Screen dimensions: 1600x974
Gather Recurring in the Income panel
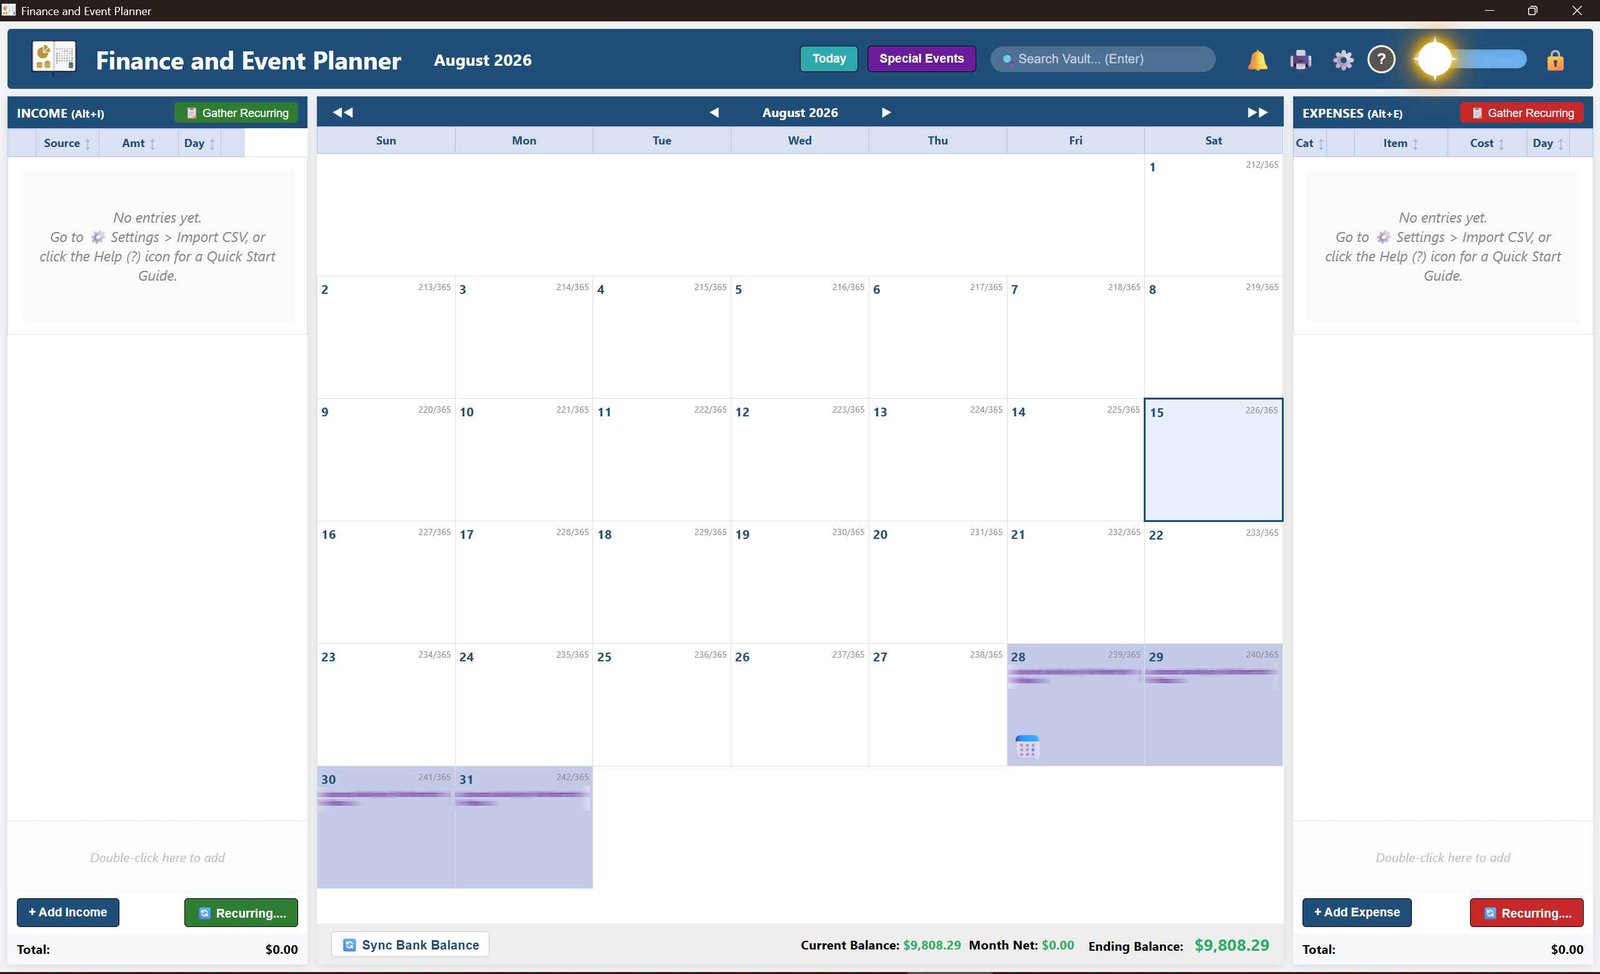pyautogui.click(x=236, y=113)
